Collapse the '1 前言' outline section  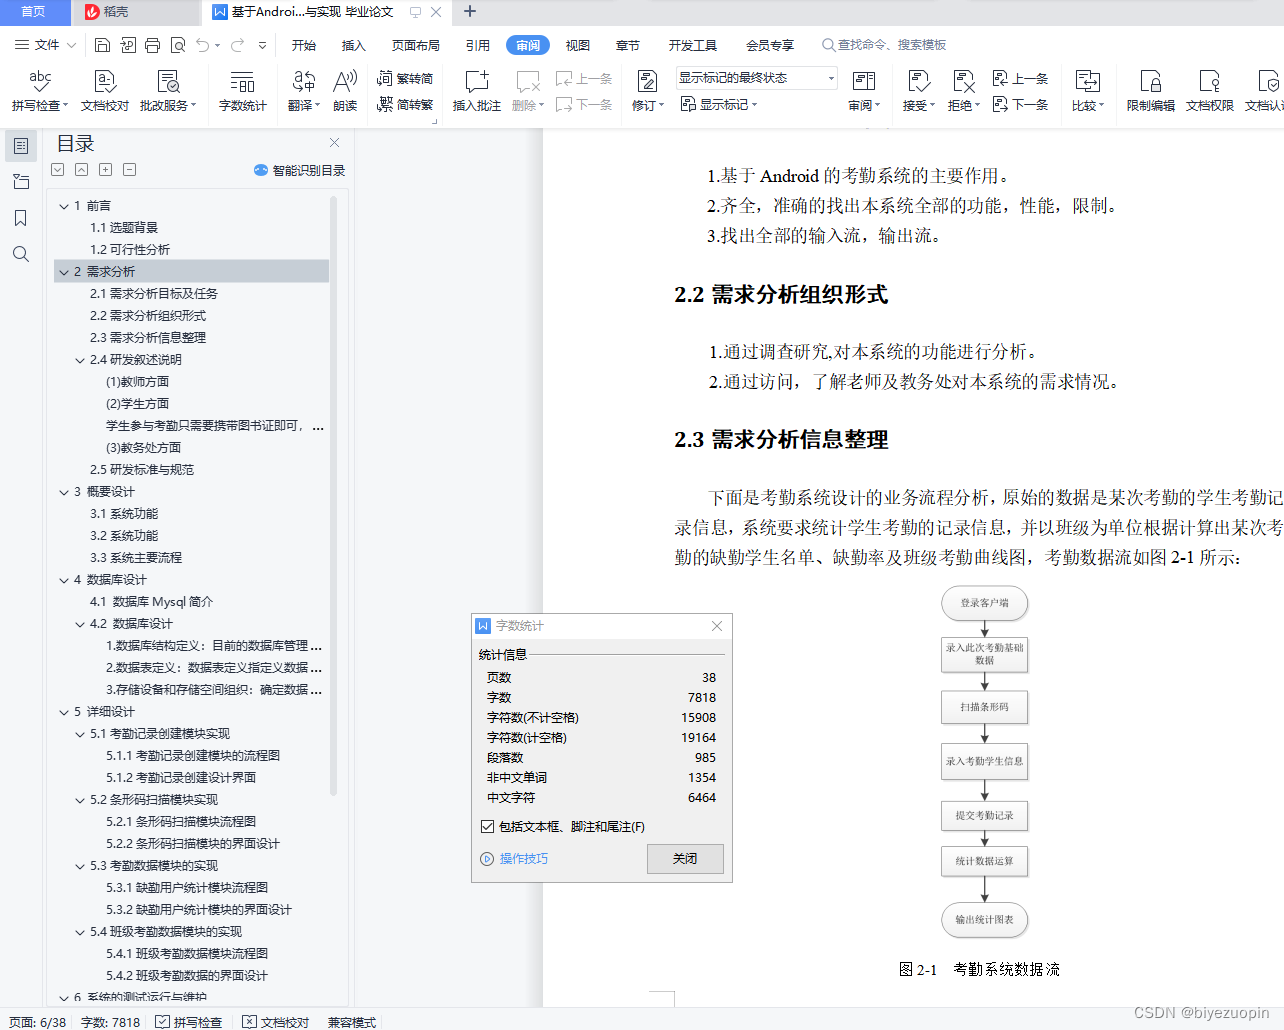(x=64, y=206)
